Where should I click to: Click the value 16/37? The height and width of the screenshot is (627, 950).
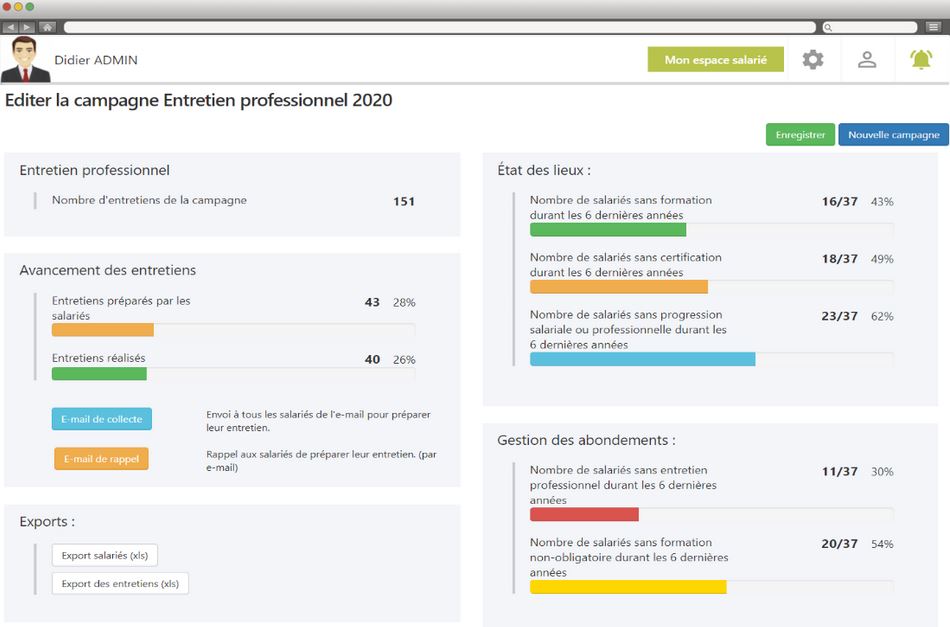[x=839, y=201]
